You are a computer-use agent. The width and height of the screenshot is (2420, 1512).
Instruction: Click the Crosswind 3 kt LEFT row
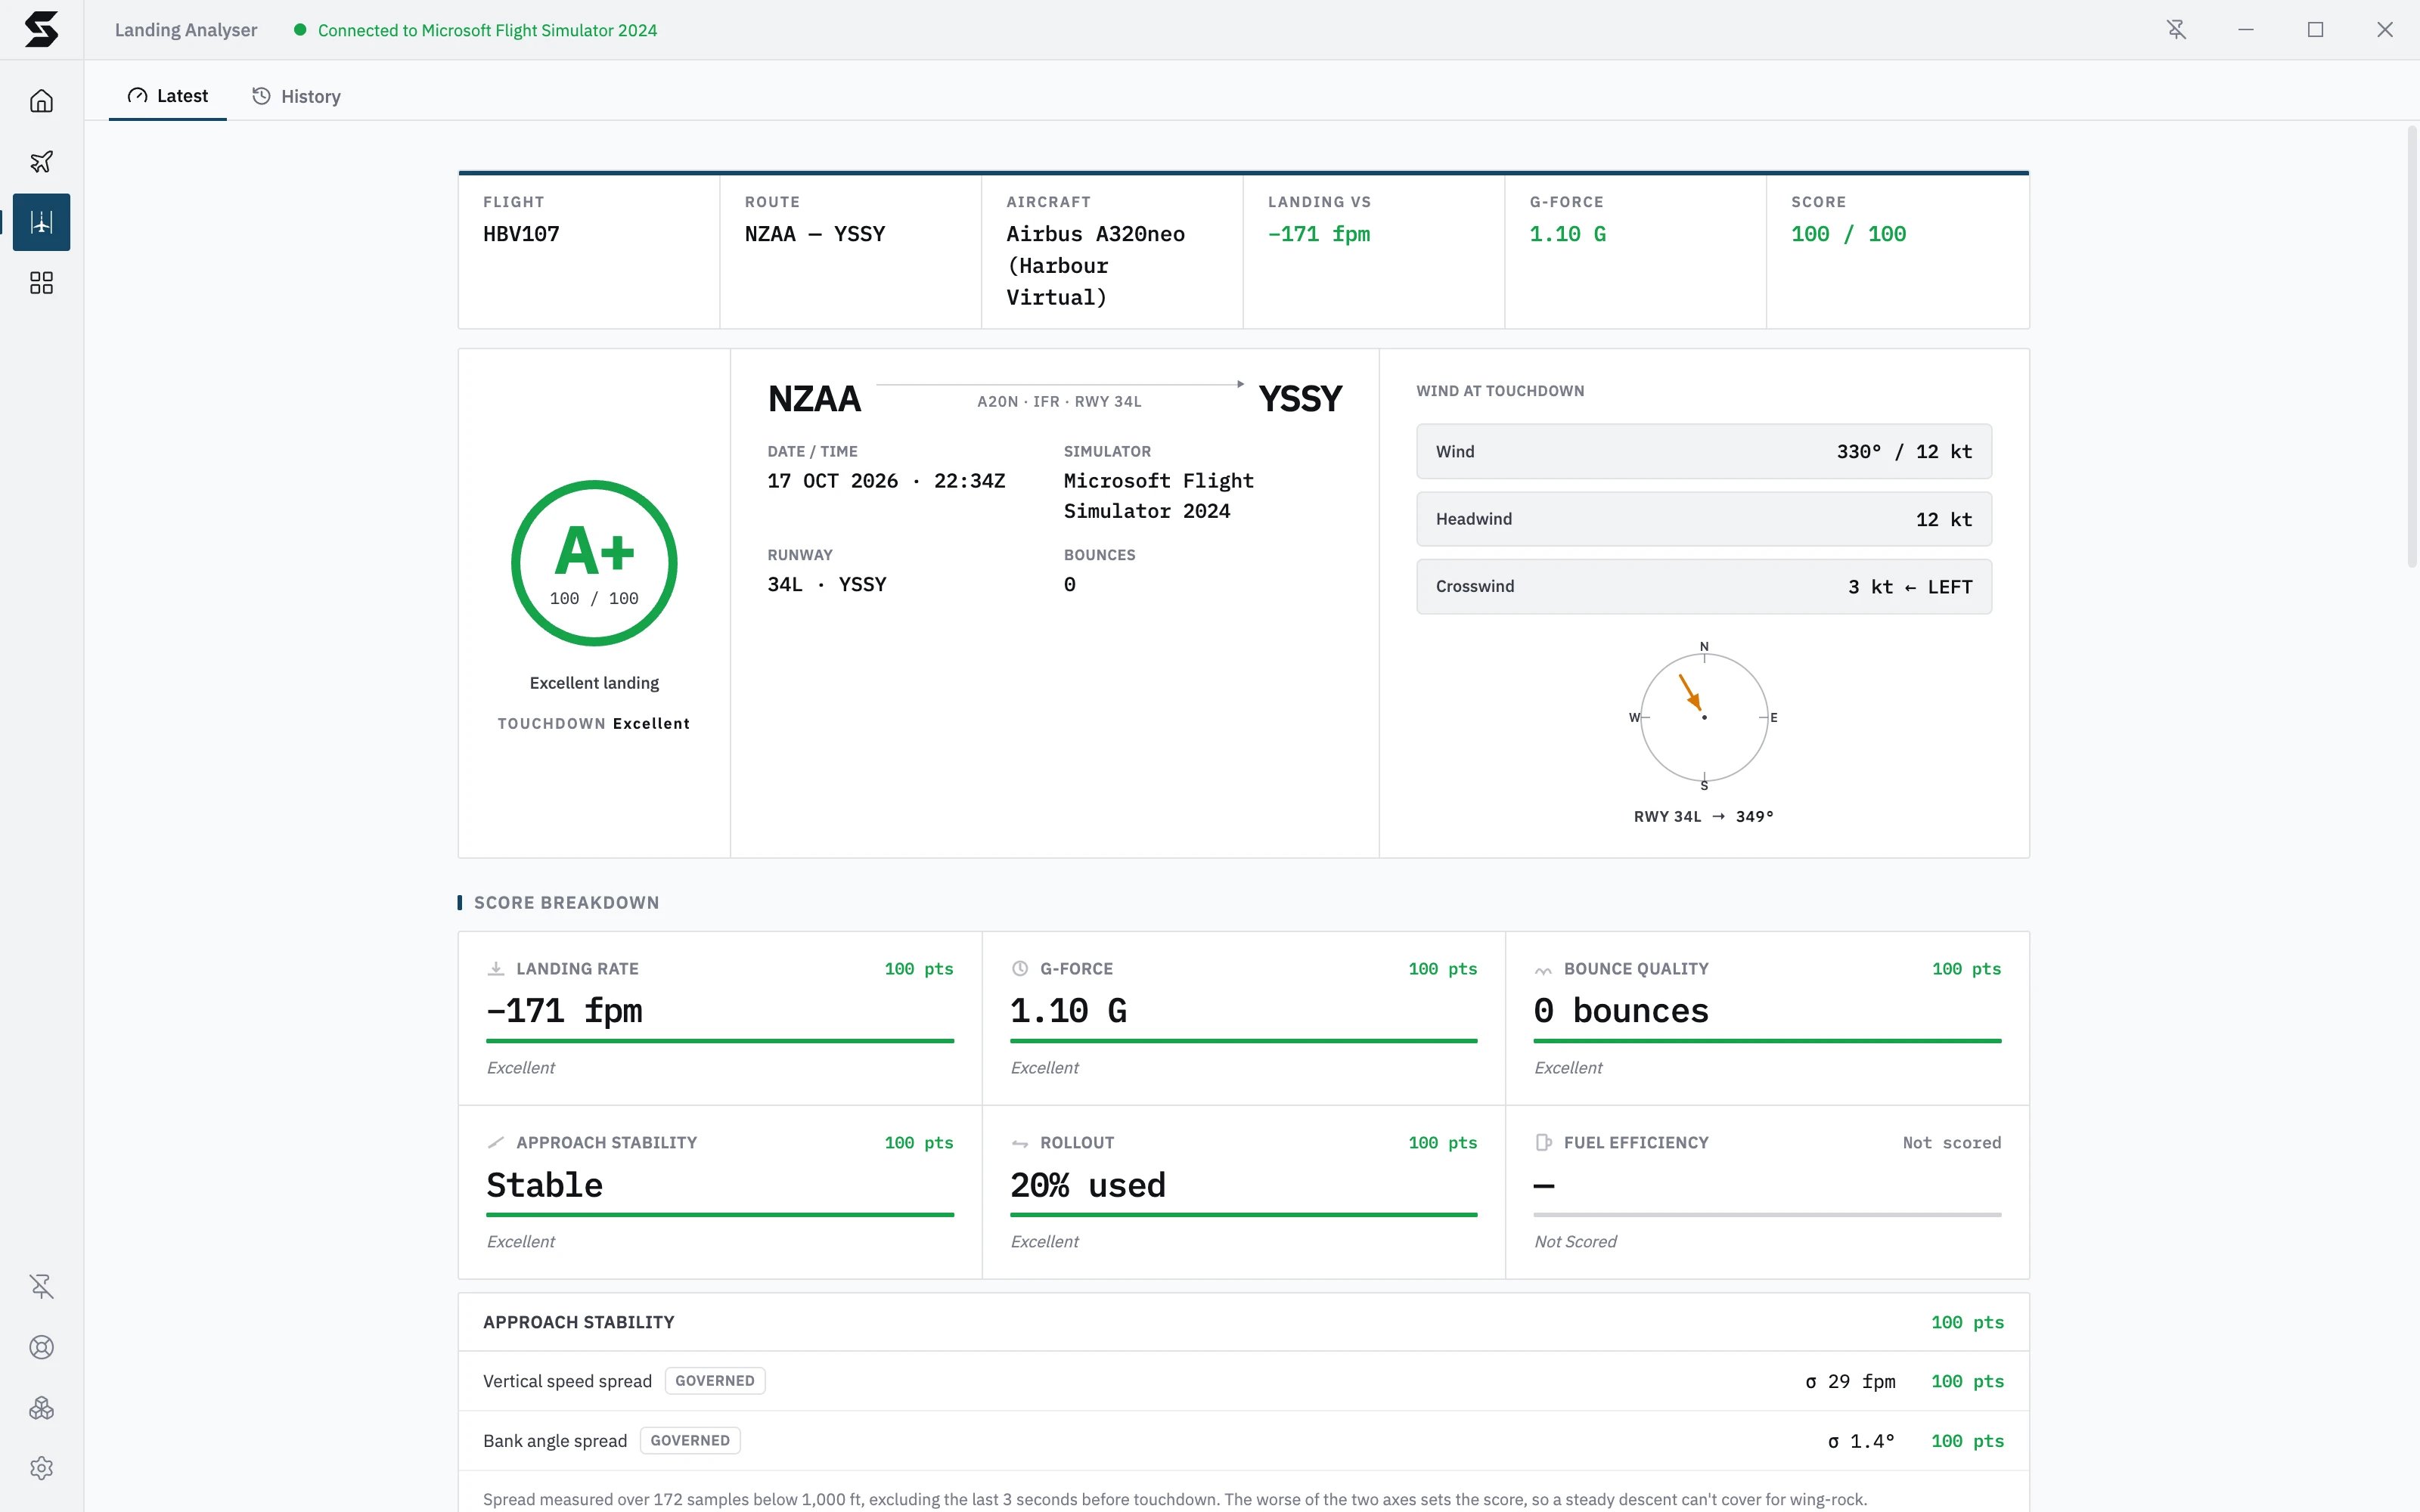tap(1703, 587)
